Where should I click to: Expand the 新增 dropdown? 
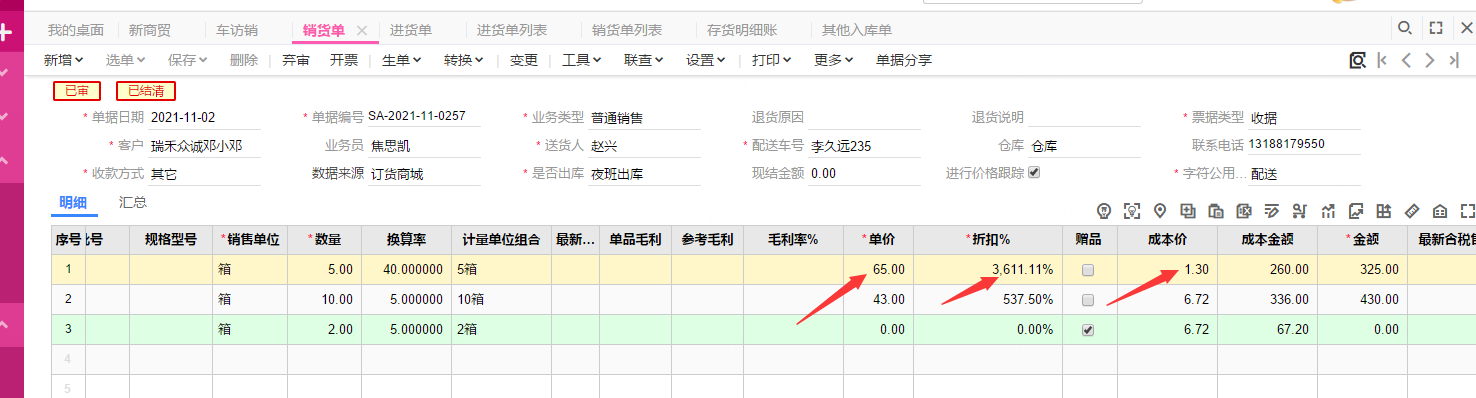point(63,60)
